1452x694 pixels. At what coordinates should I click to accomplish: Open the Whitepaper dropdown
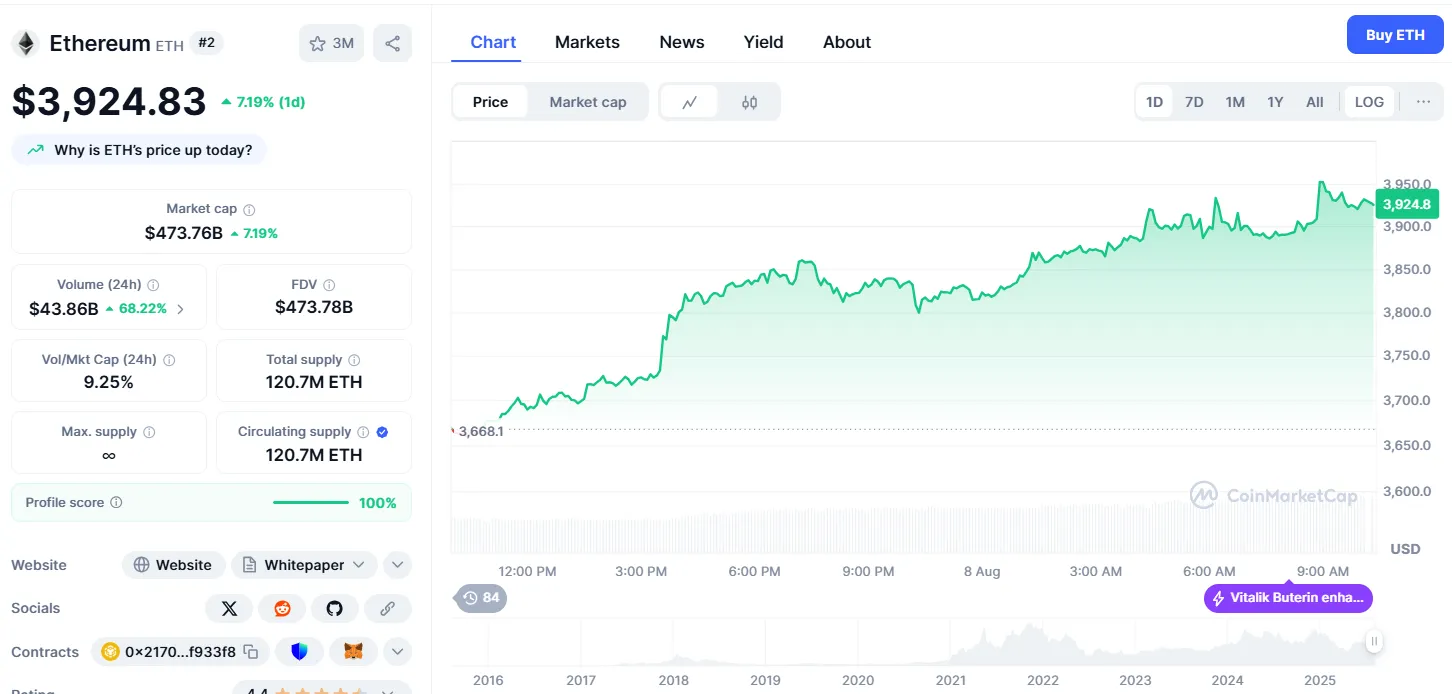(304, 565)
